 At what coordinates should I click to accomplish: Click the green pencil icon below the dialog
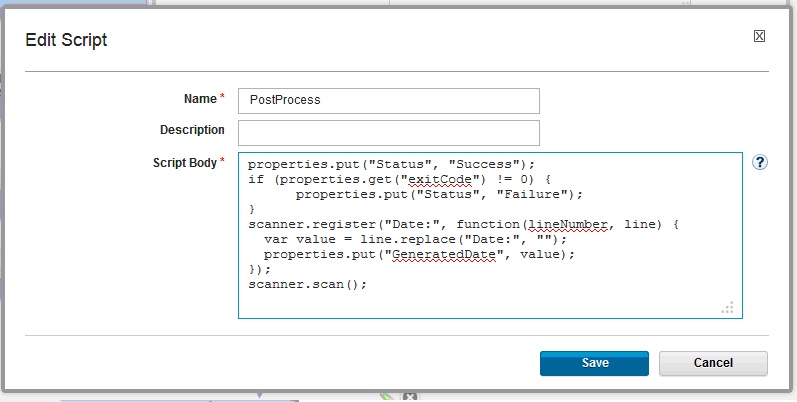click(x=389, y=397)
